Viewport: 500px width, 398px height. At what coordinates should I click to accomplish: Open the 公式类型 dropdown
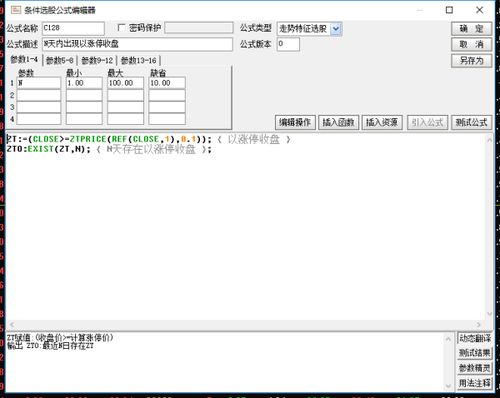336,29
